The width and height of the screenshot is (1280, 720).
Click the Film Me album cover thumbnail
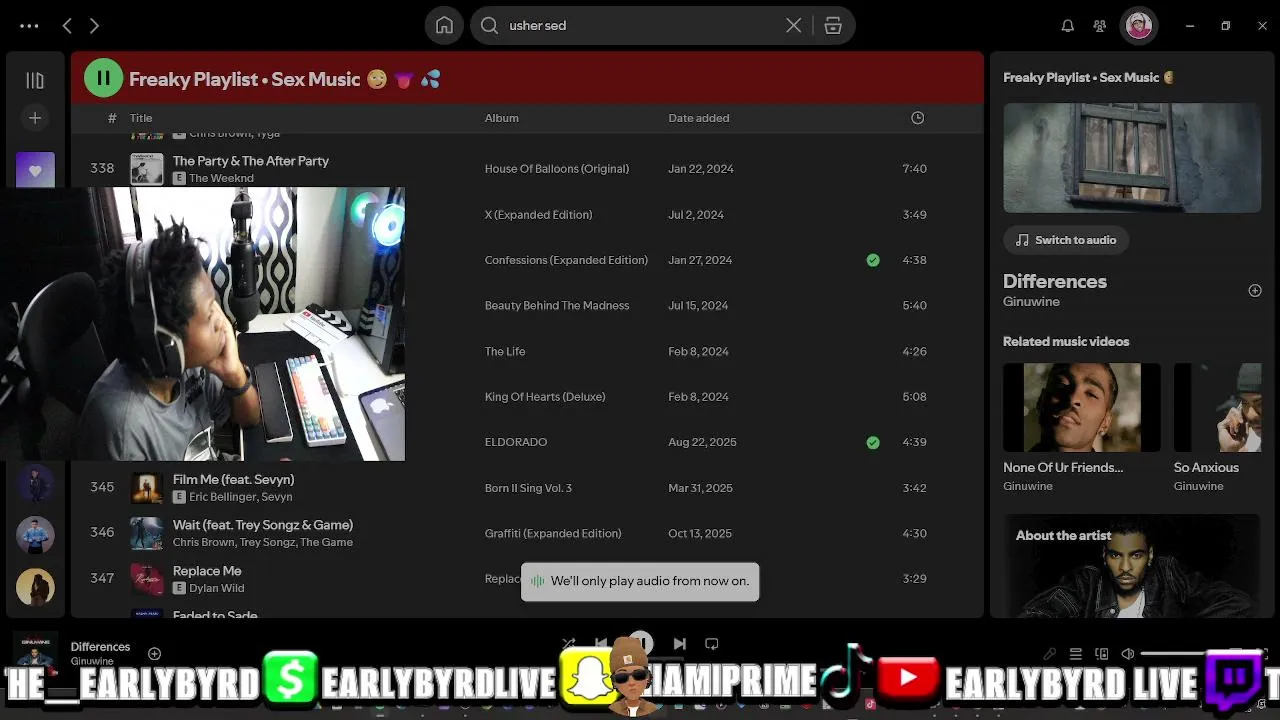[x=147, y=488]
